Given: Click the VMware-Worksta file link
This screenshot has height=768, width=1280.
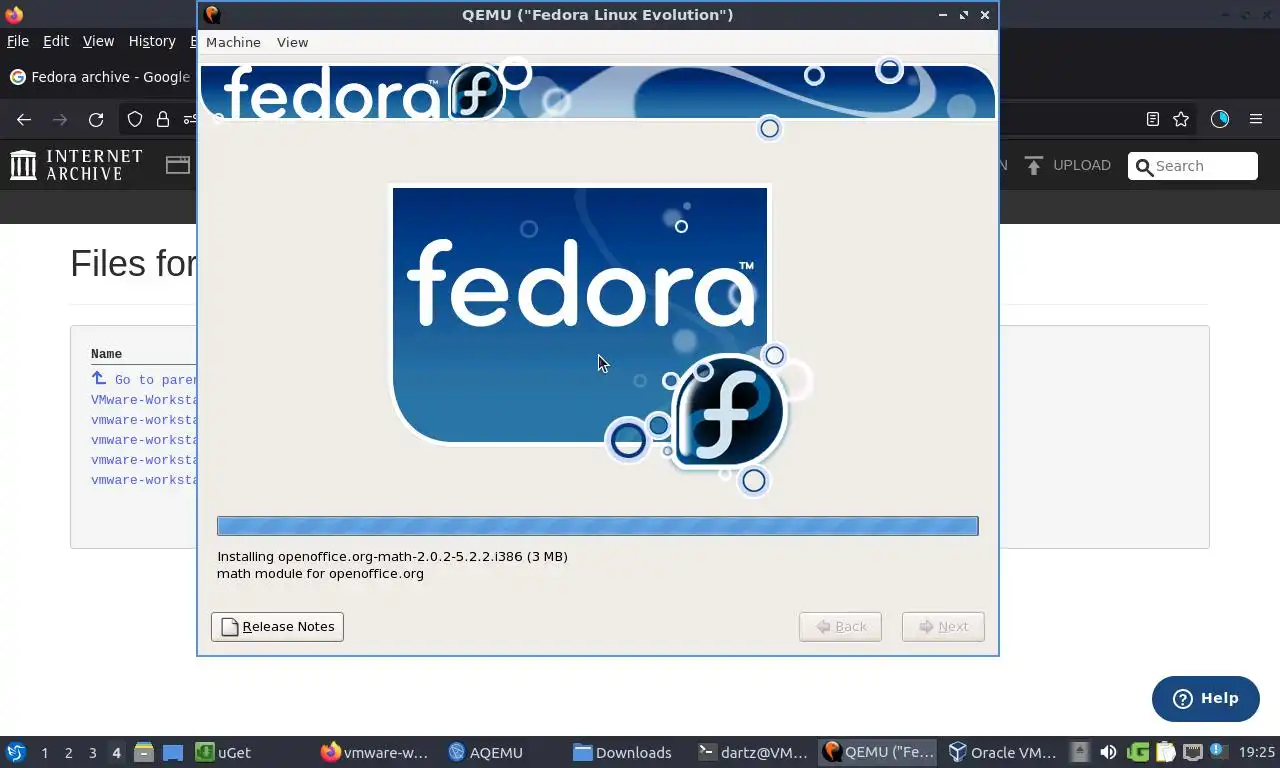Looking at the screenshot, I should (144, 400).
